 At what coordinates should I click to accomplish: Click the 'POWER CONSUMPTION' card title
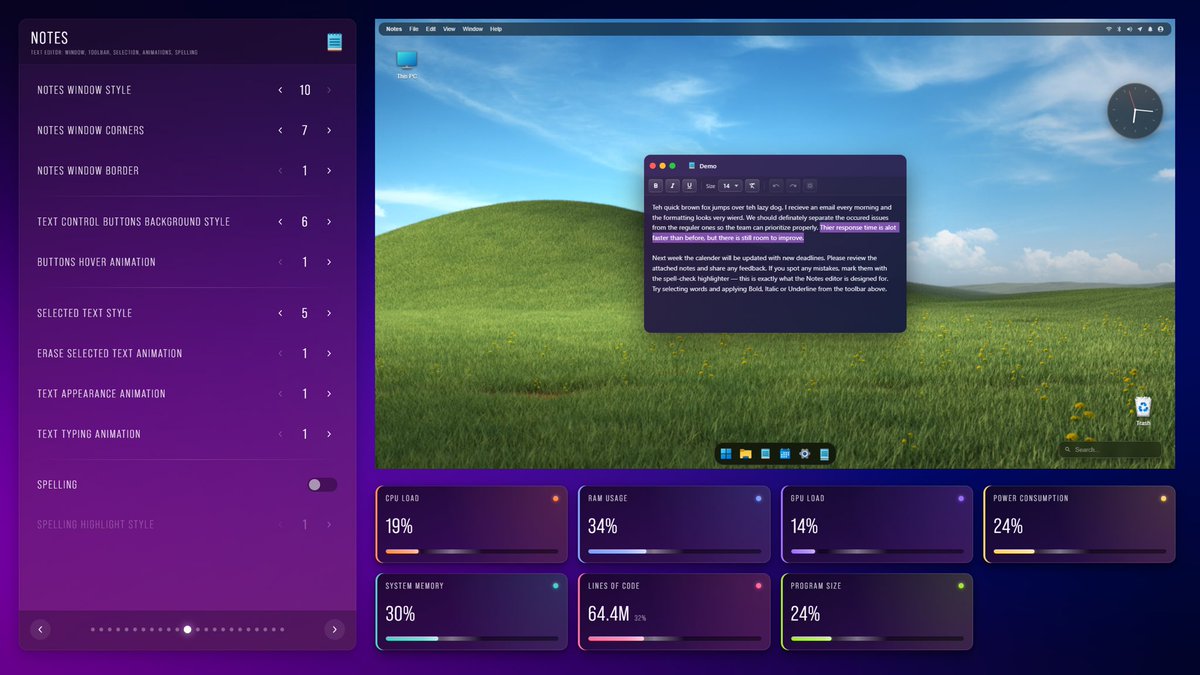pos(1031,498)
